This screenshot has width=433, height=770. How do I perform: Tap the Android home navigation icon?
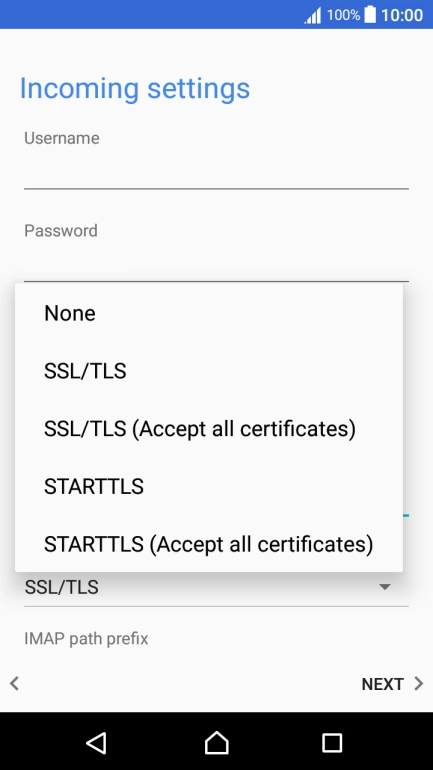[216, 742]
